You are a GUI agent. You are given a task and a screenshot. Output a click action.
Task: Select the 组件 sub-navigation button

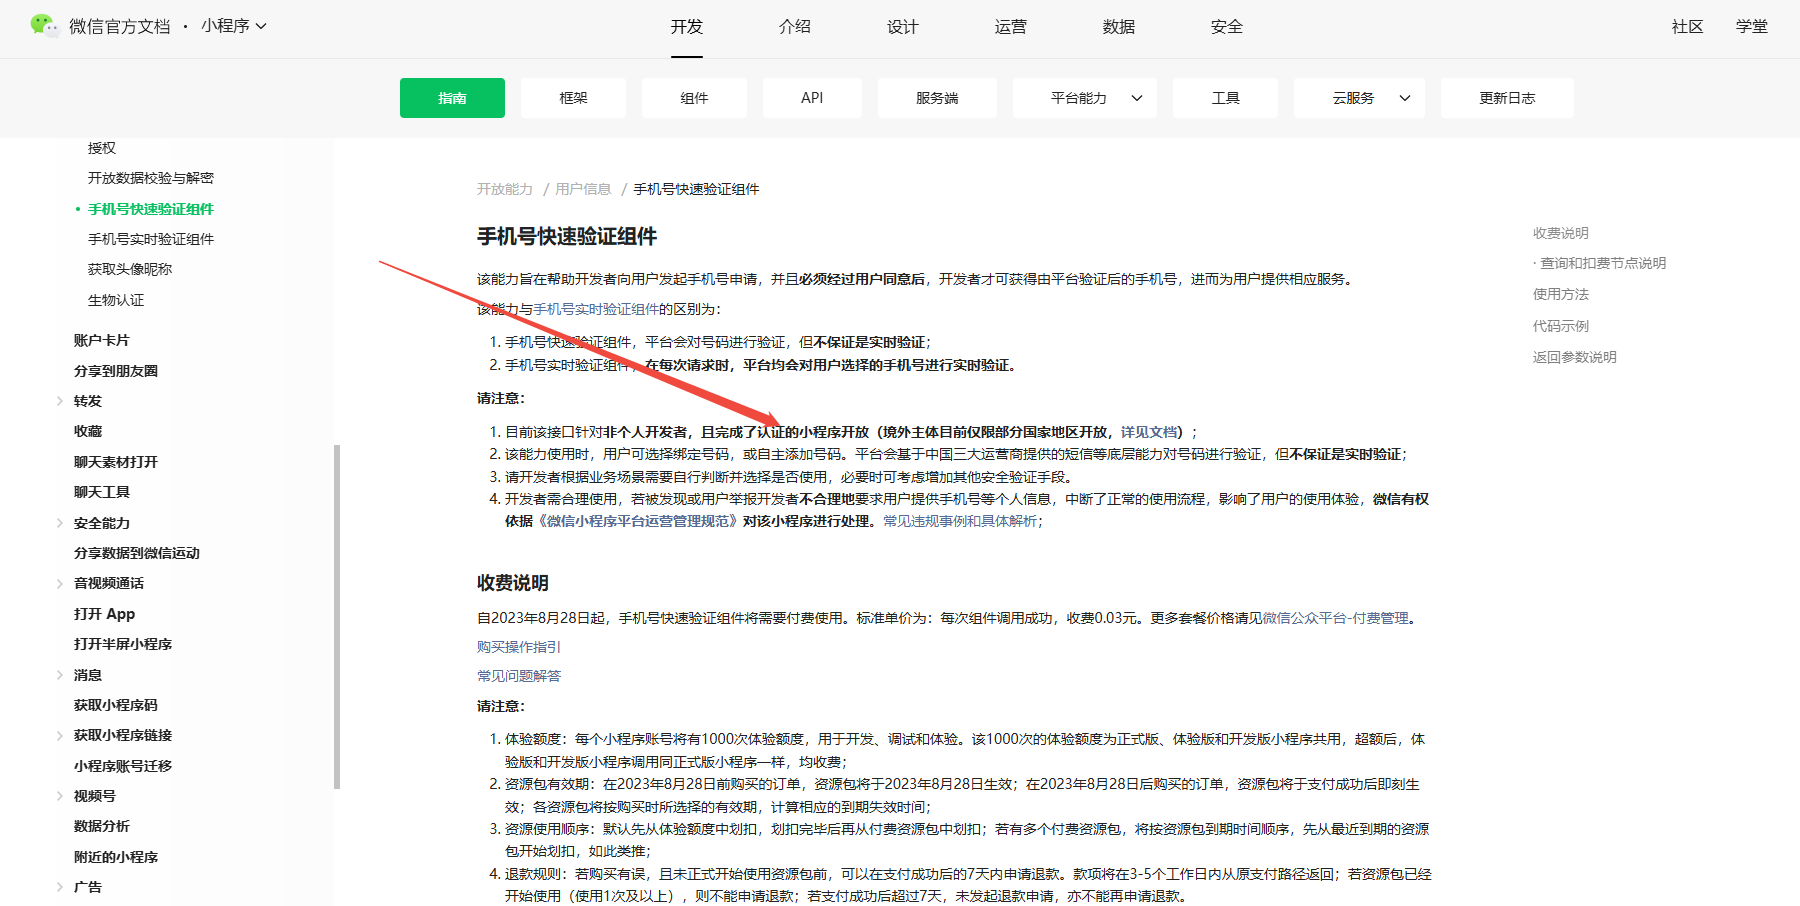coord(694,98)
